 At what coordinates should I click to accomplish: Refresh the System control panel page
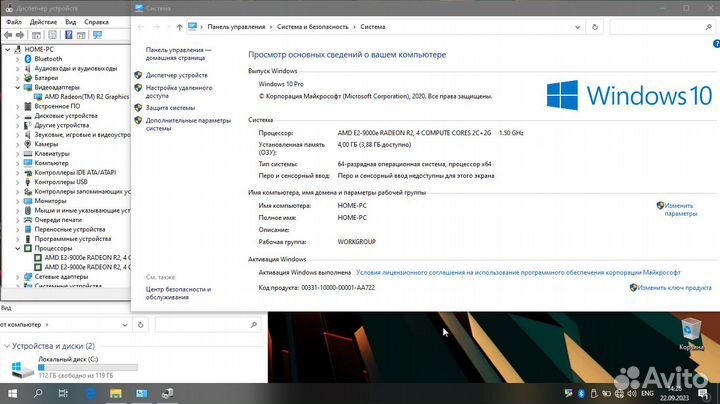(x=595, y=27)
